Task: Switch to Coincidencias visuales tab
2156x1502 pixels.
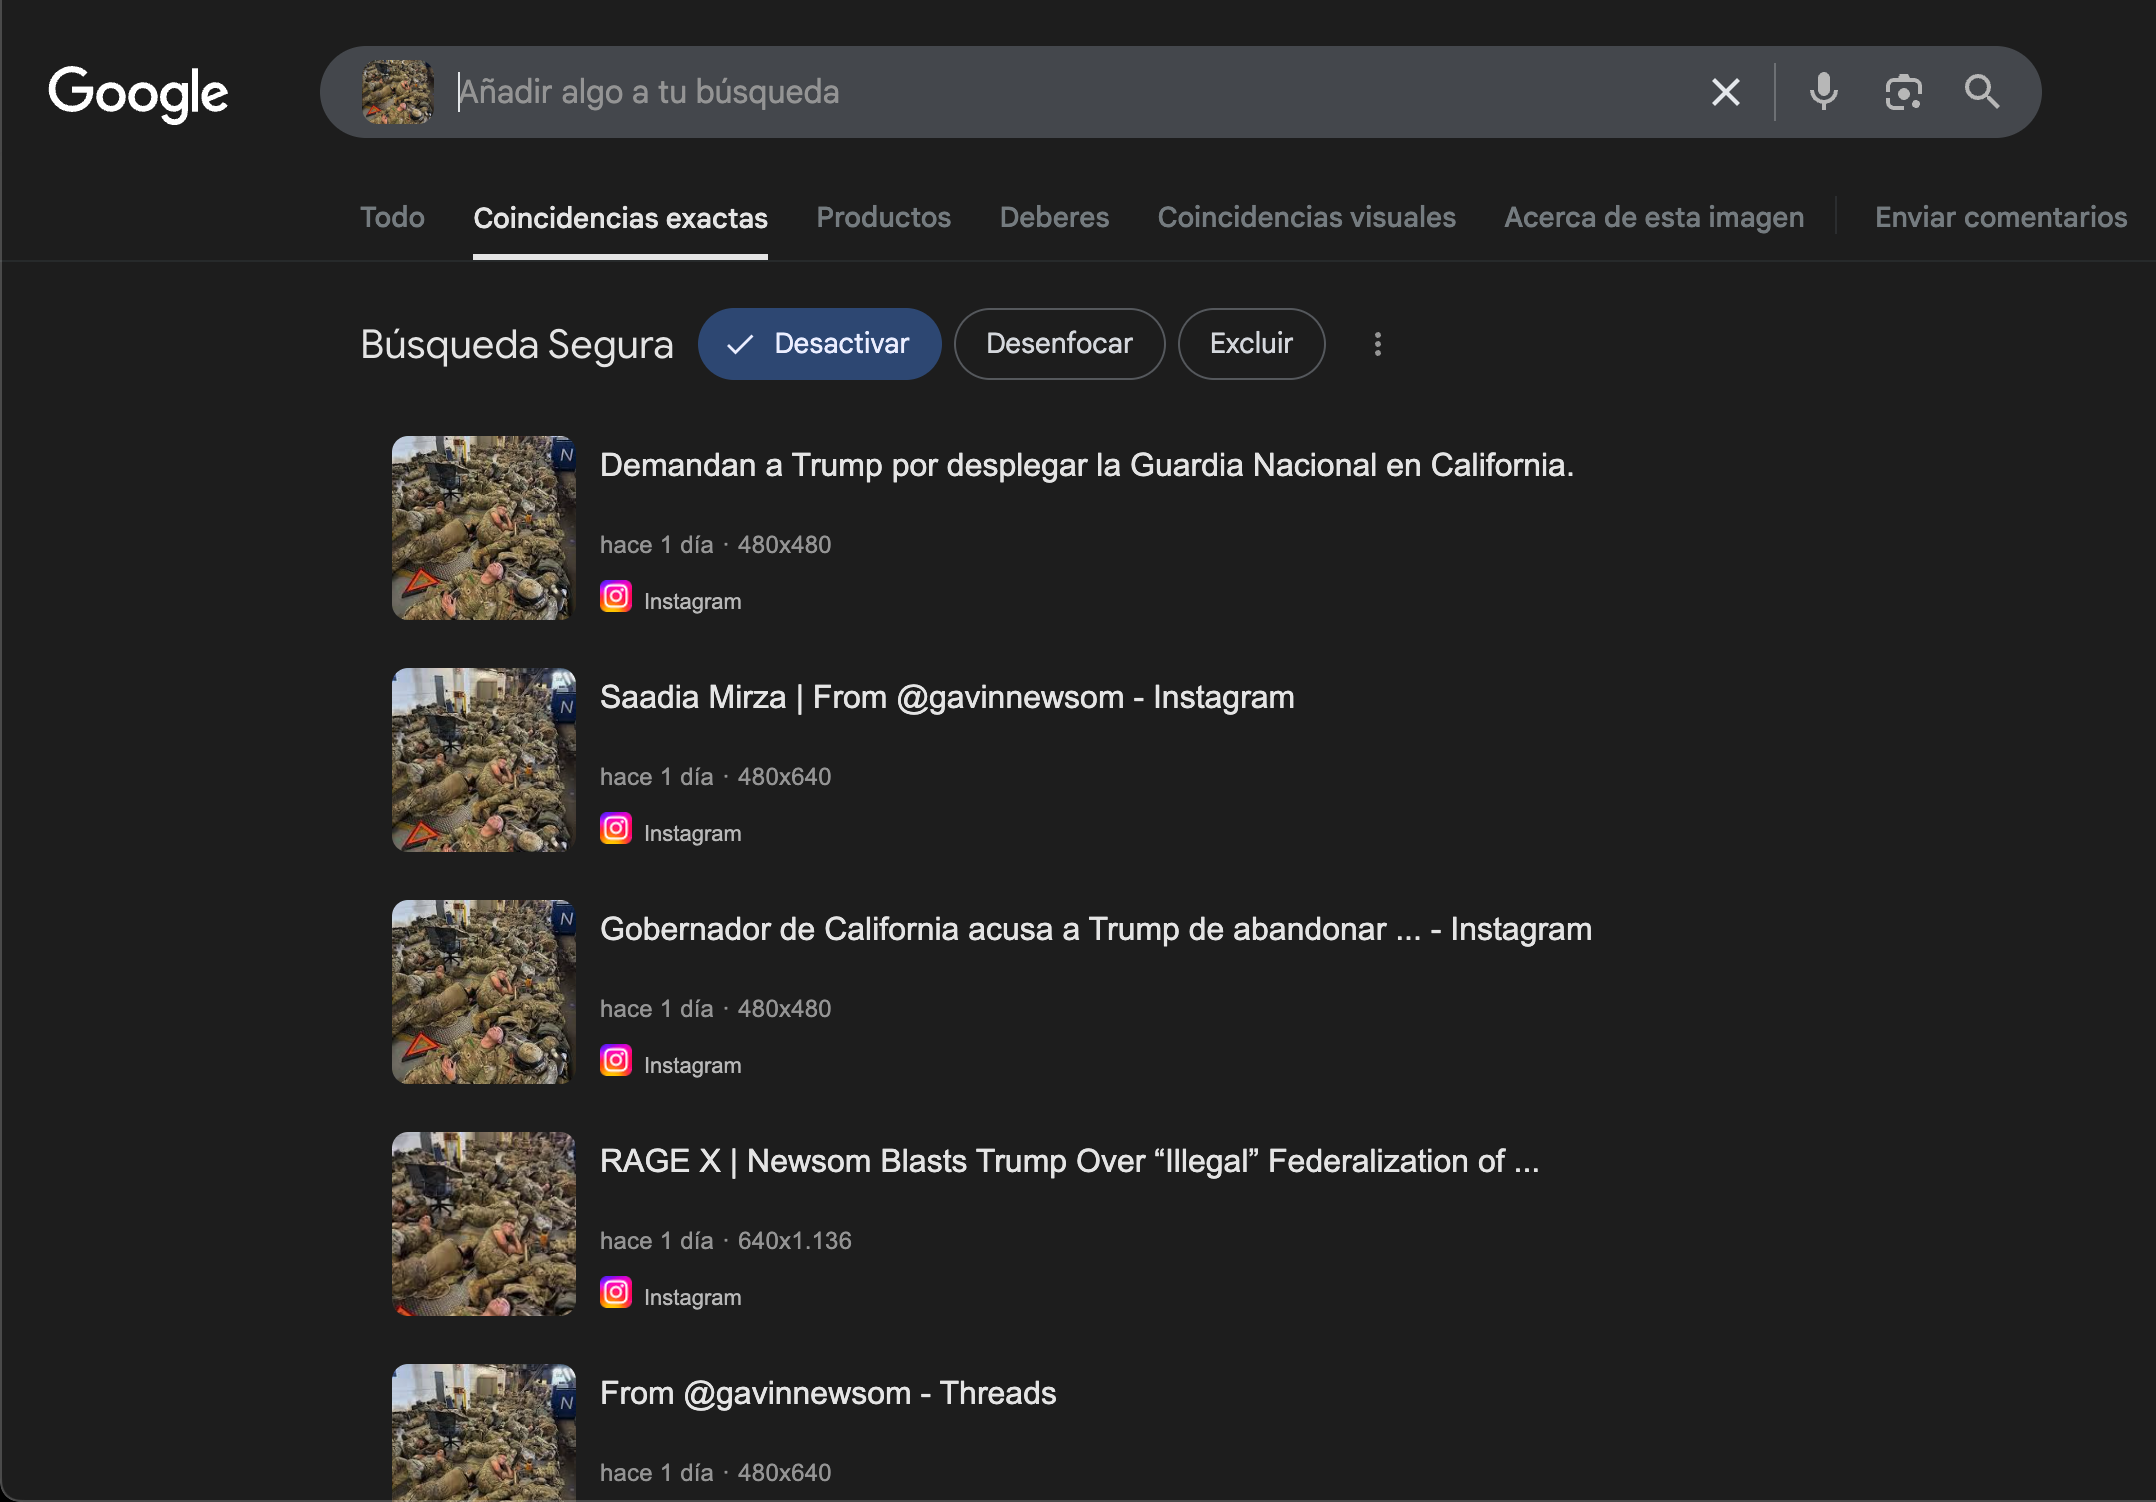Action: [1306, 217]
